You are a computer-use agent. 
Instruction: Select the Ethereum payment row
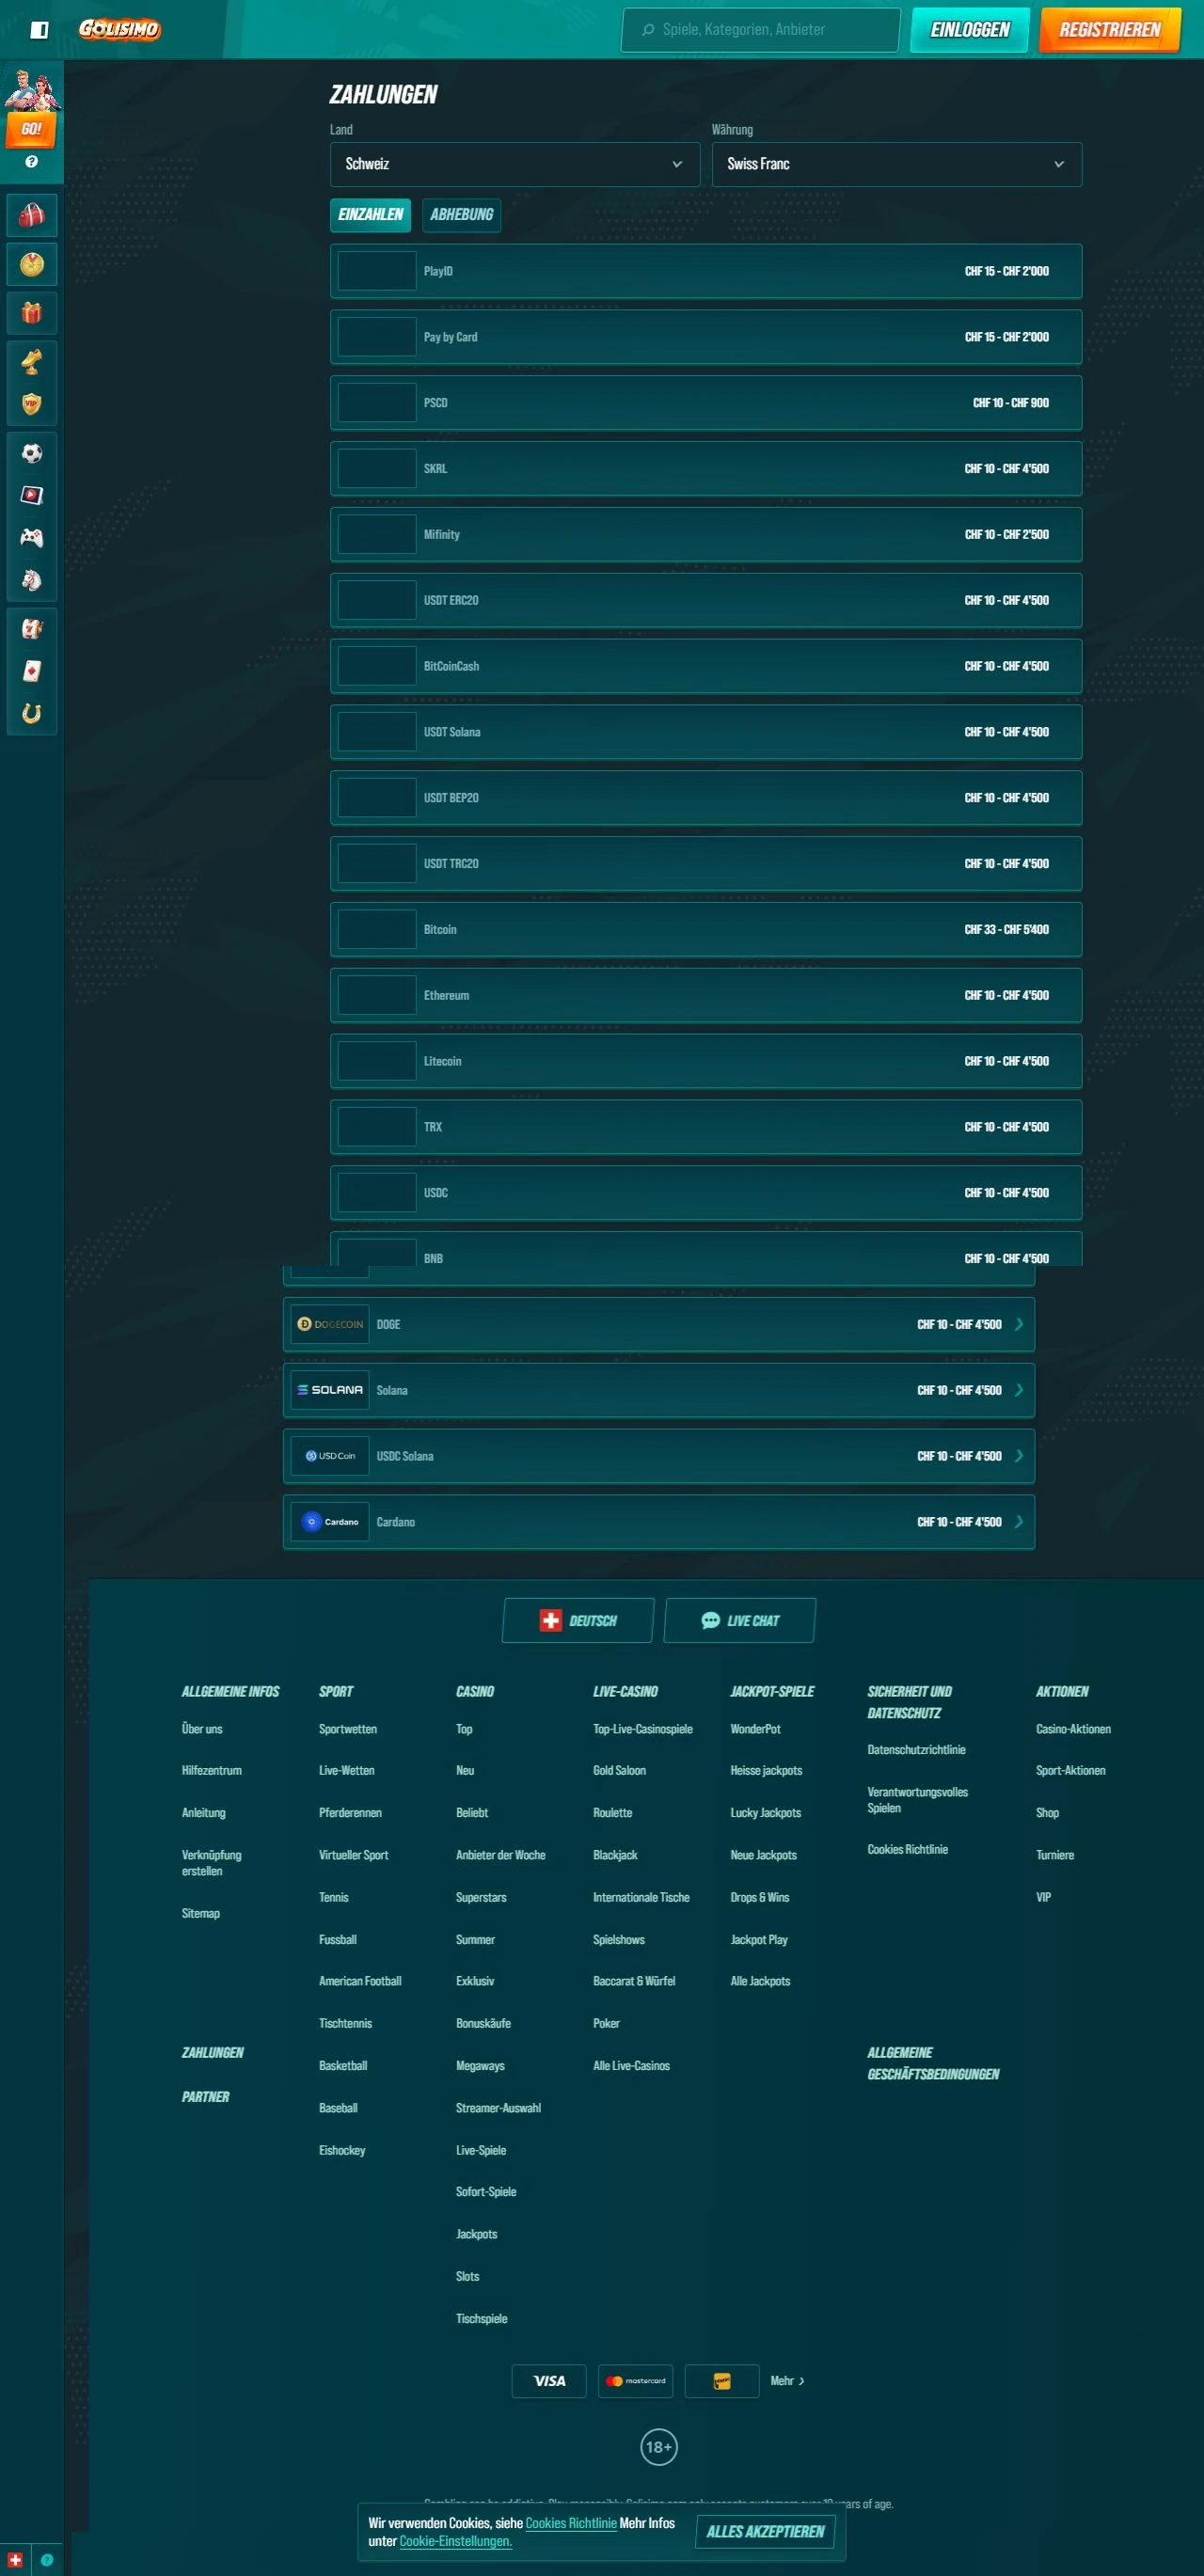706,995
